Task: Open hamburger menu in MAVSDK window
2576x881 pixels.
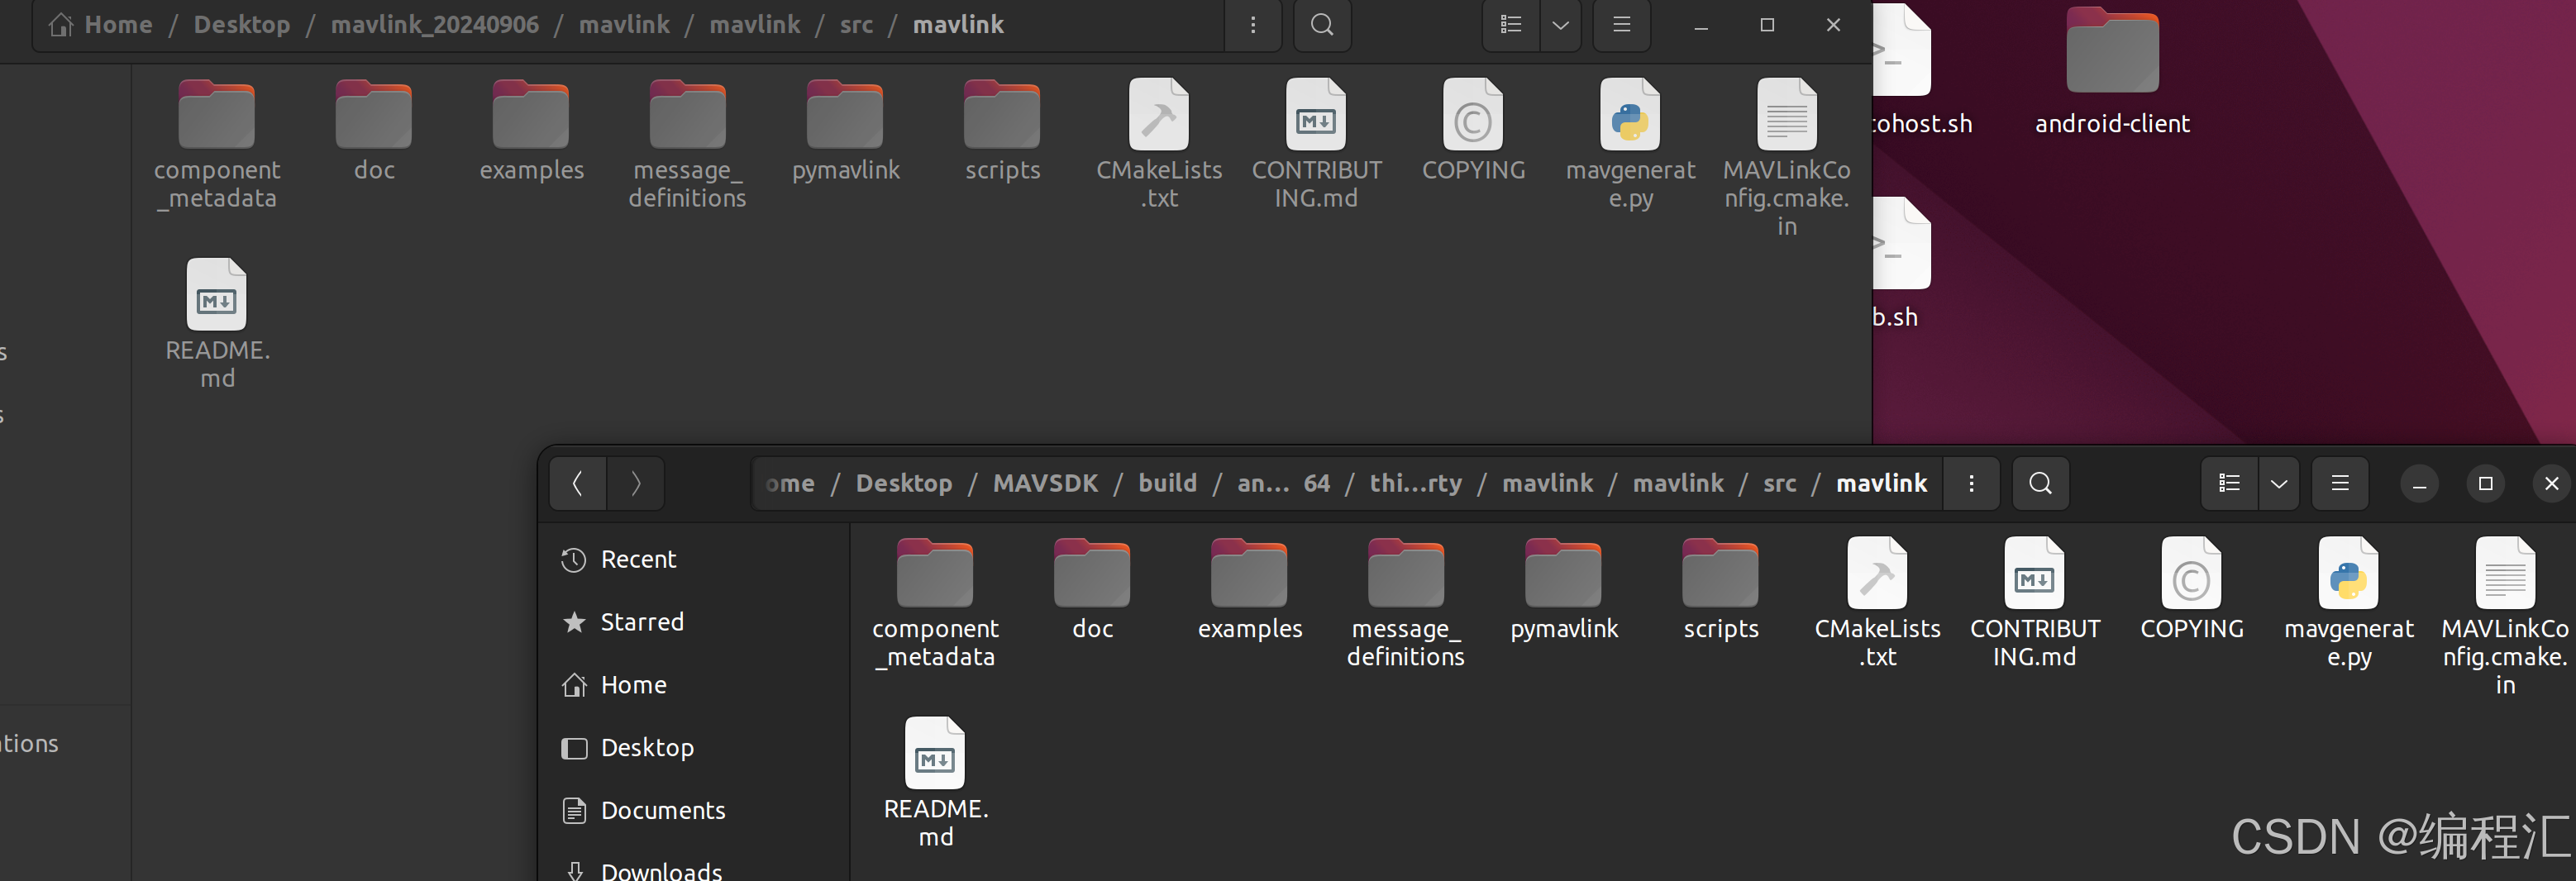Action: tap(2340, 483)
